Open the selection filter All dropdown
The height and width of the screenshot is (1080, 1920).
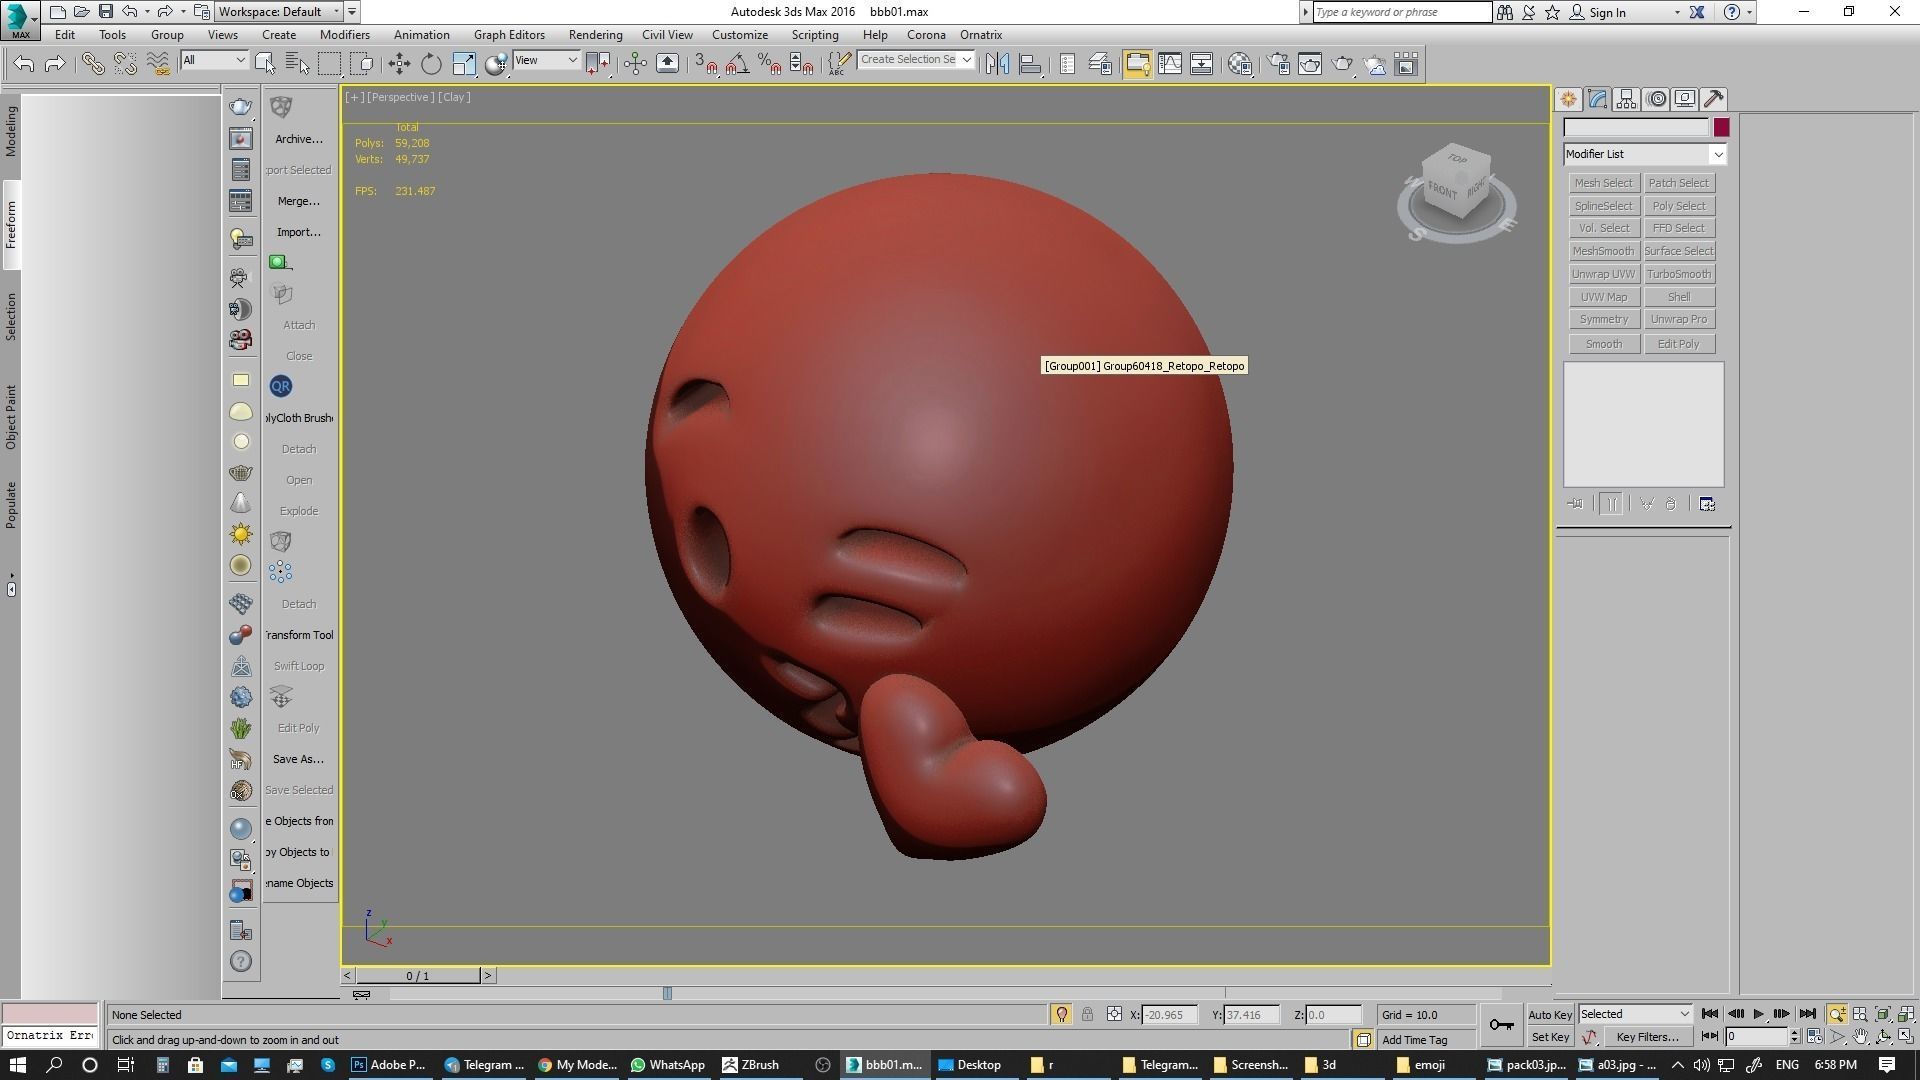tap(214, 60)
